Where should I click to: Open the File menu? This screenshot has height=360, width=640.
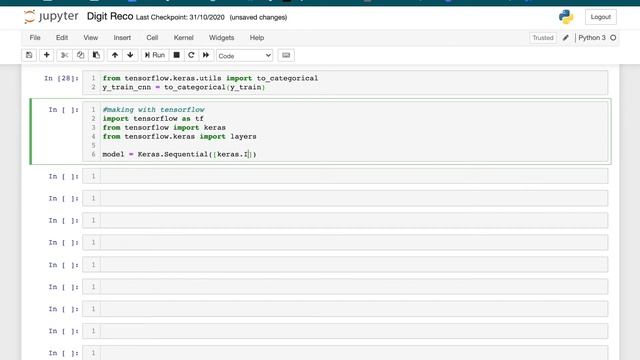(35, 38)
